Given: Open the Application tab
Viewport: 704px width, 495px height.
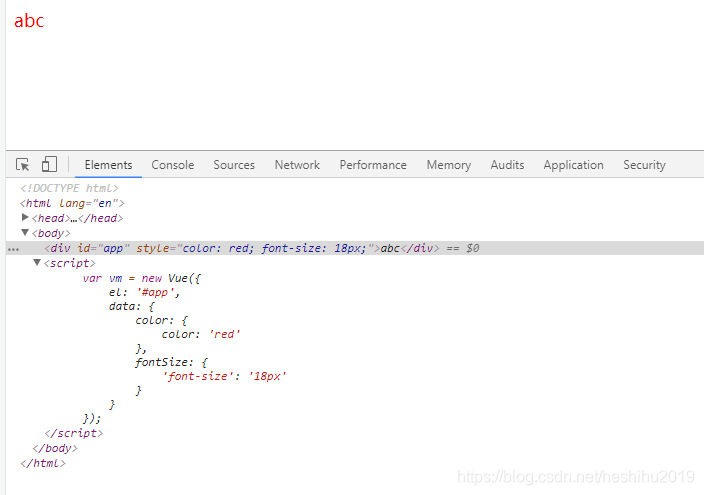Looking at the screenshot, I should point(573,165).
